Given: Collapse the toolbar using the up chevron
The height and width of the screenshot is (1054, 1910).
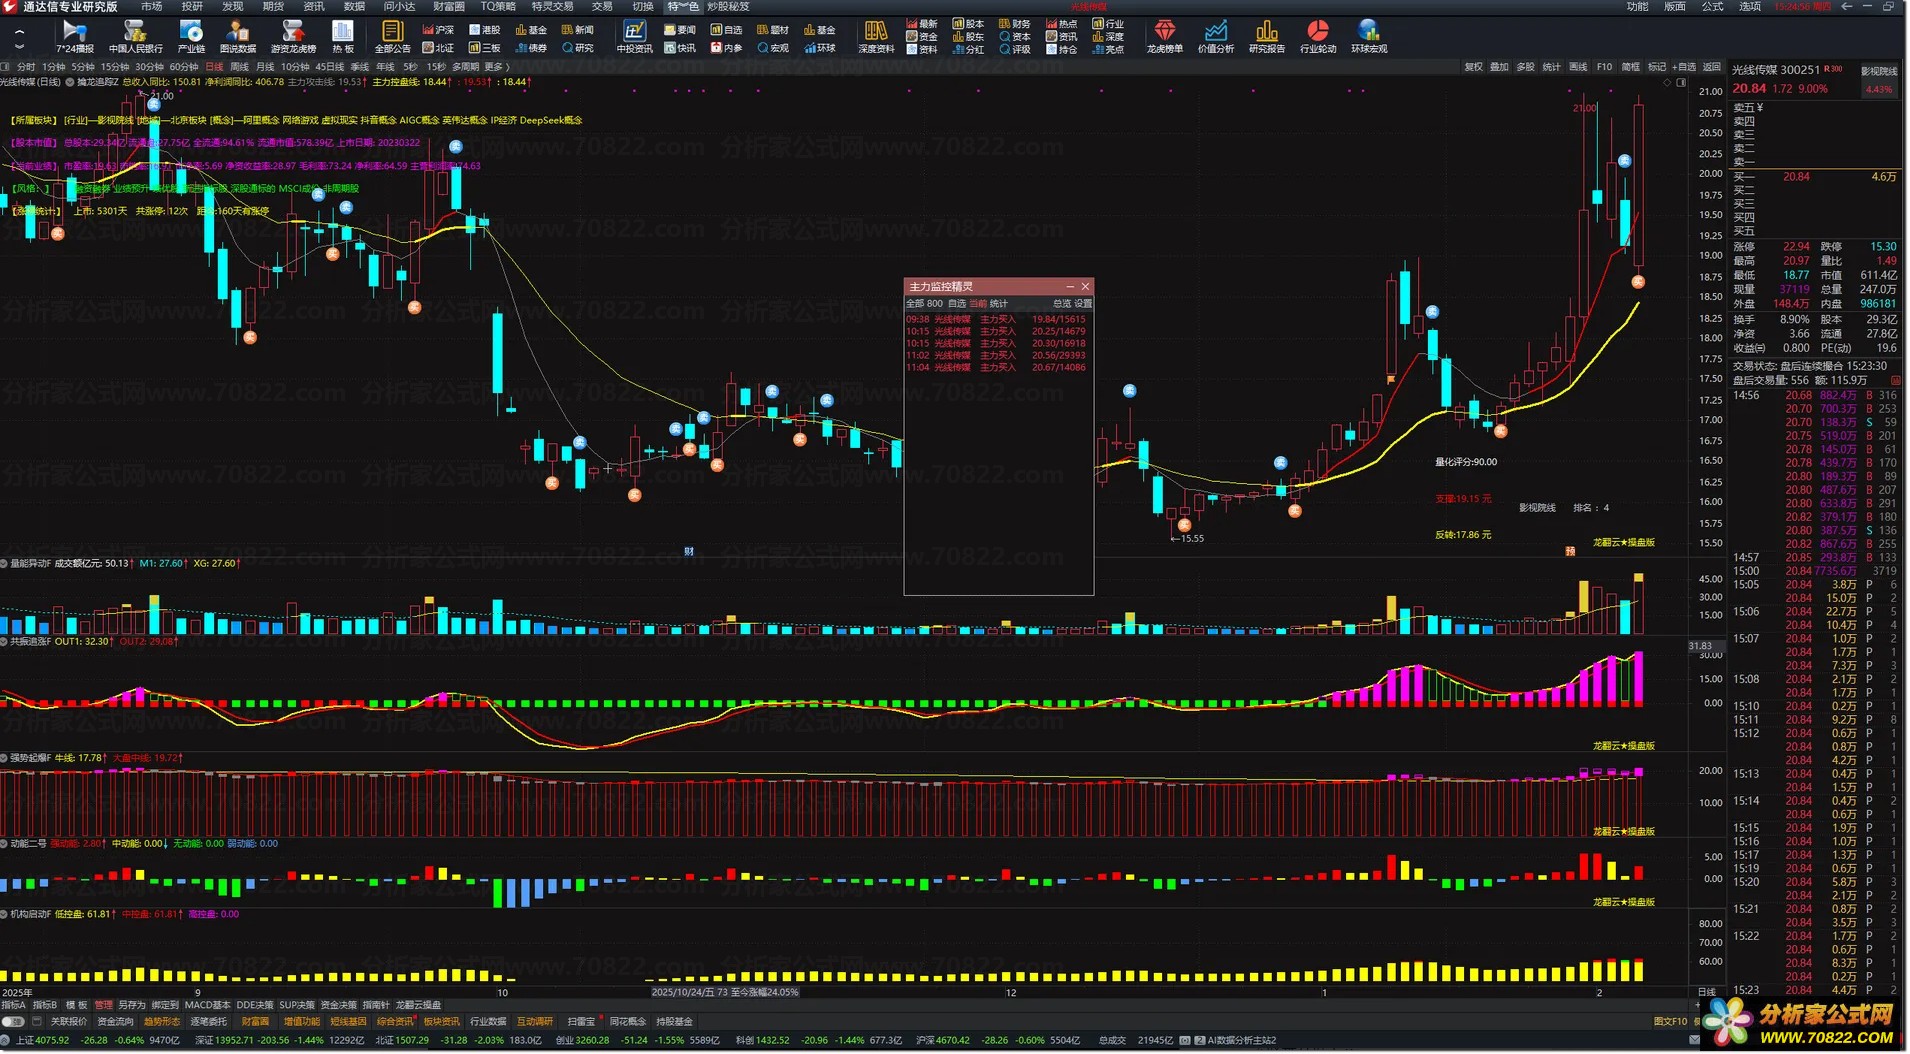Looking at the screenshot, I should tap(19, 31).
